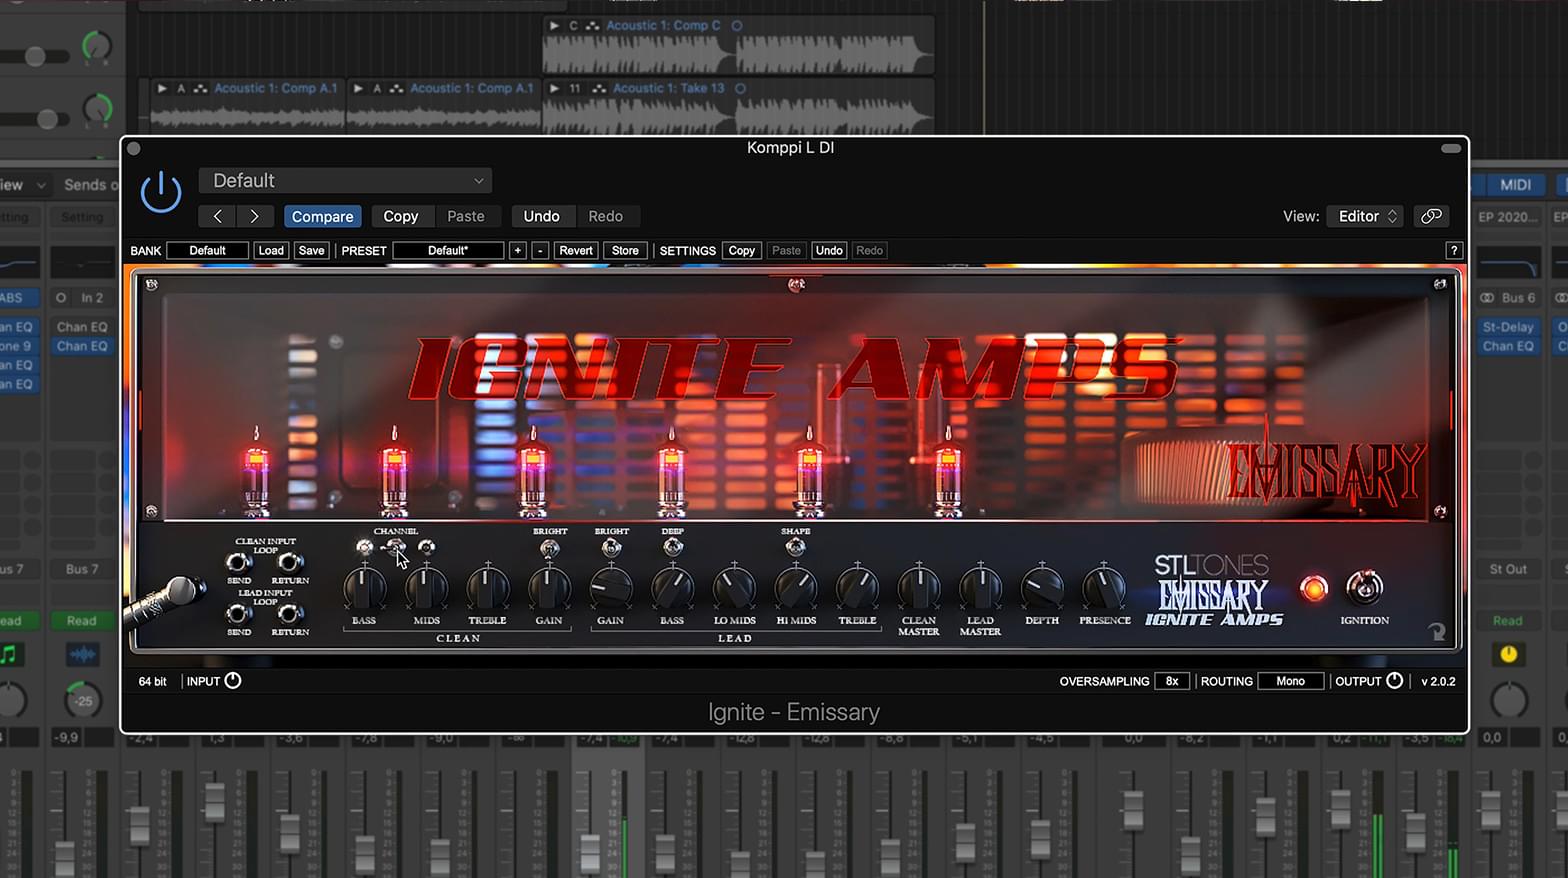Go to next preset arrow
The image size is (1568, 878).
point(254,216)
